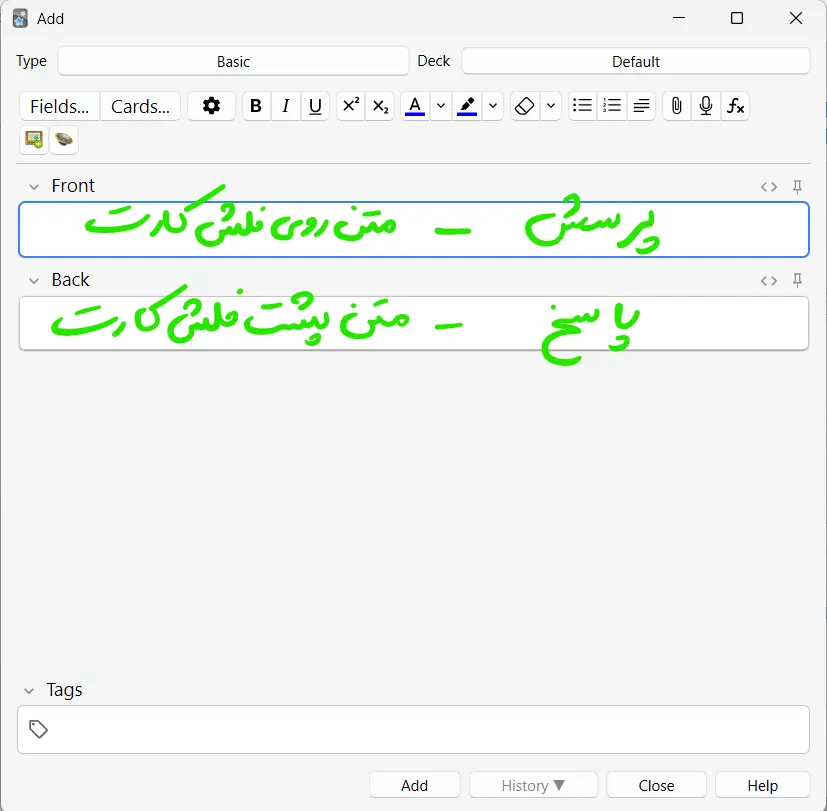
Task: Open text color picker dropdown
Action: pyautogui.click(x=441, y=106)
